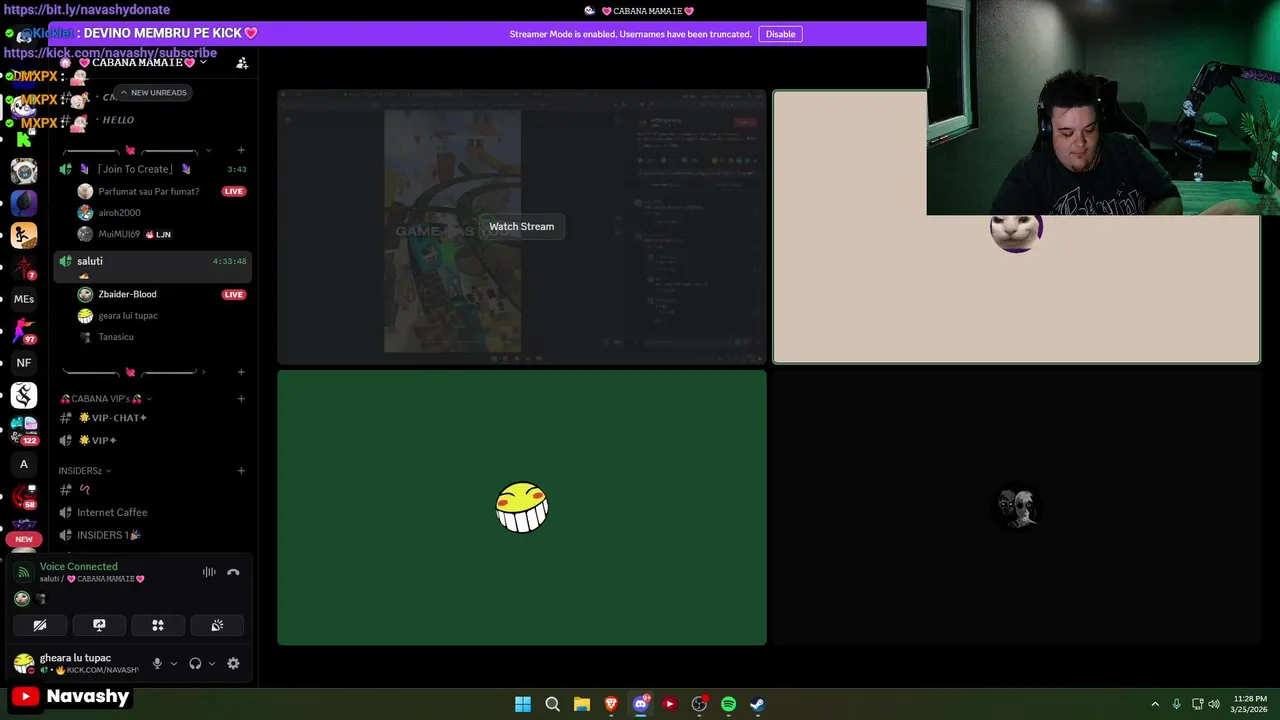Open User Settings gear
Viewport: 1280px width, 720px height.
tap(233, 663)
